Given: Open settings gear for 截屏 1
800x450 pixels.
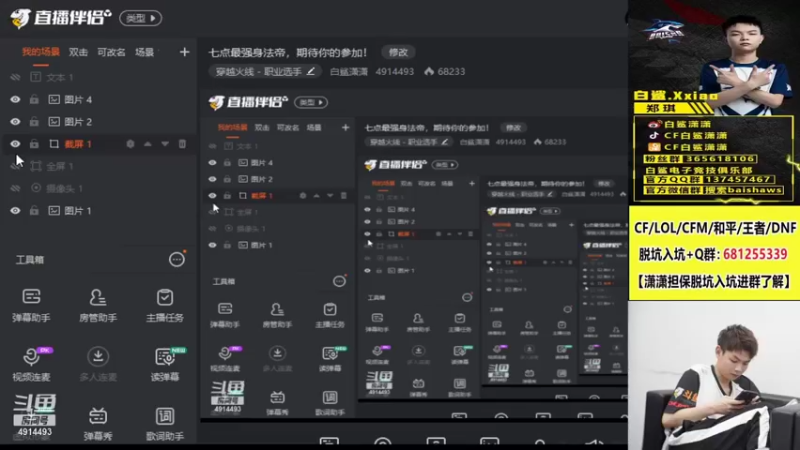Looking at the screenshot, I should click(x=130, y=144).
